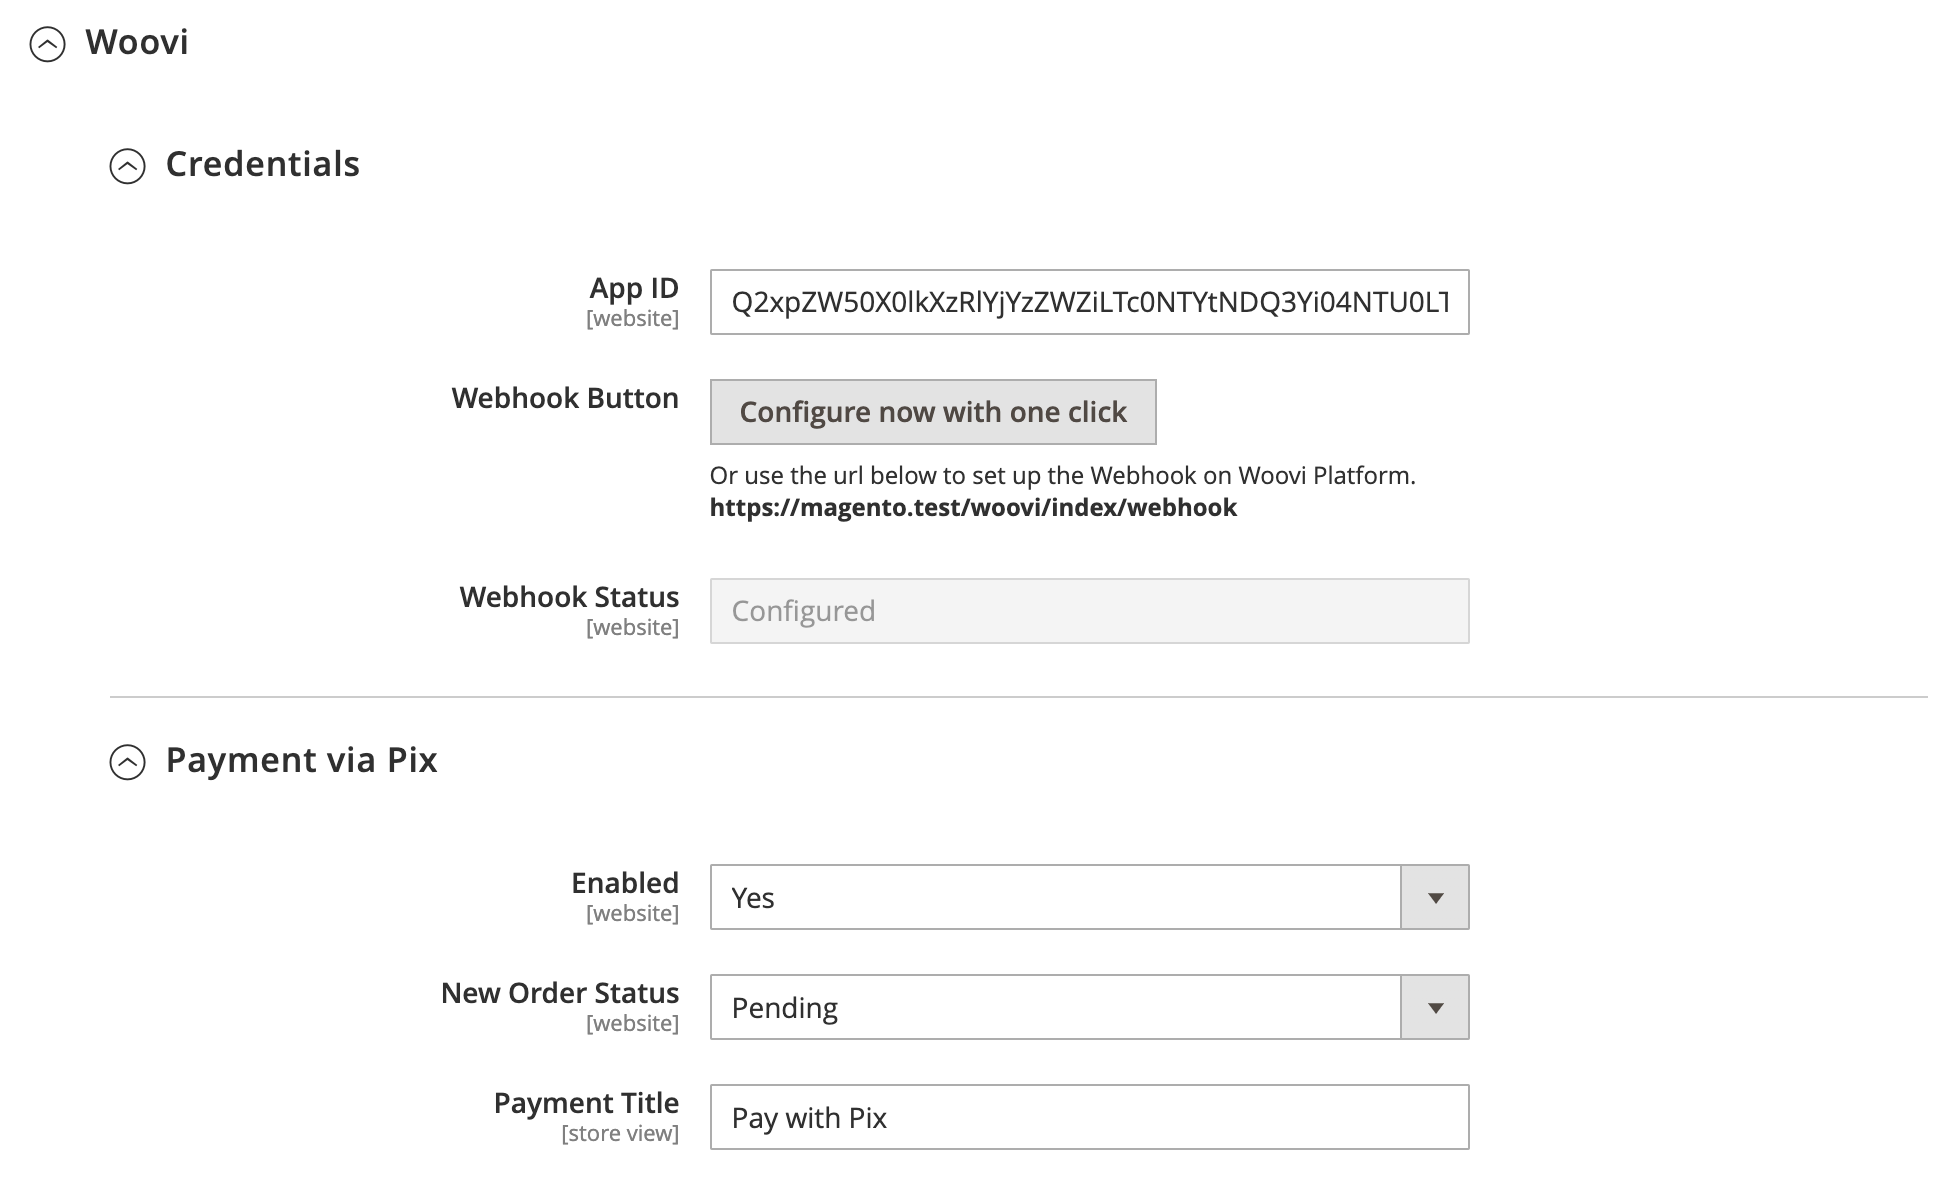Open the magento.test webhook URL link
Viewport: 1940px width, 1188px height.
tap(973, 508)
